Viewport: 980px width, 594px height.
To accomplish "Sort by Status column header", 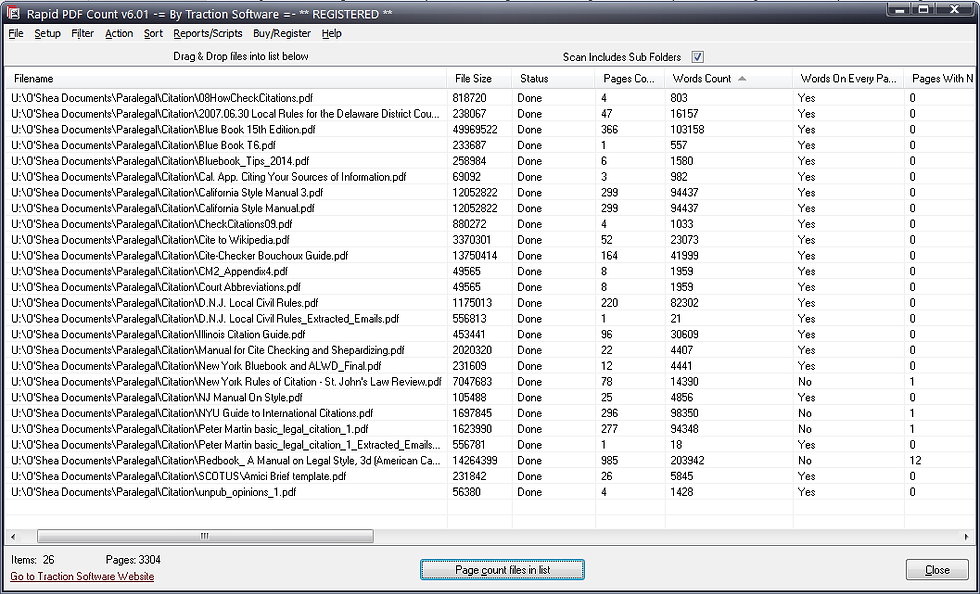I will pyautogui.click(x=553, y=79).
